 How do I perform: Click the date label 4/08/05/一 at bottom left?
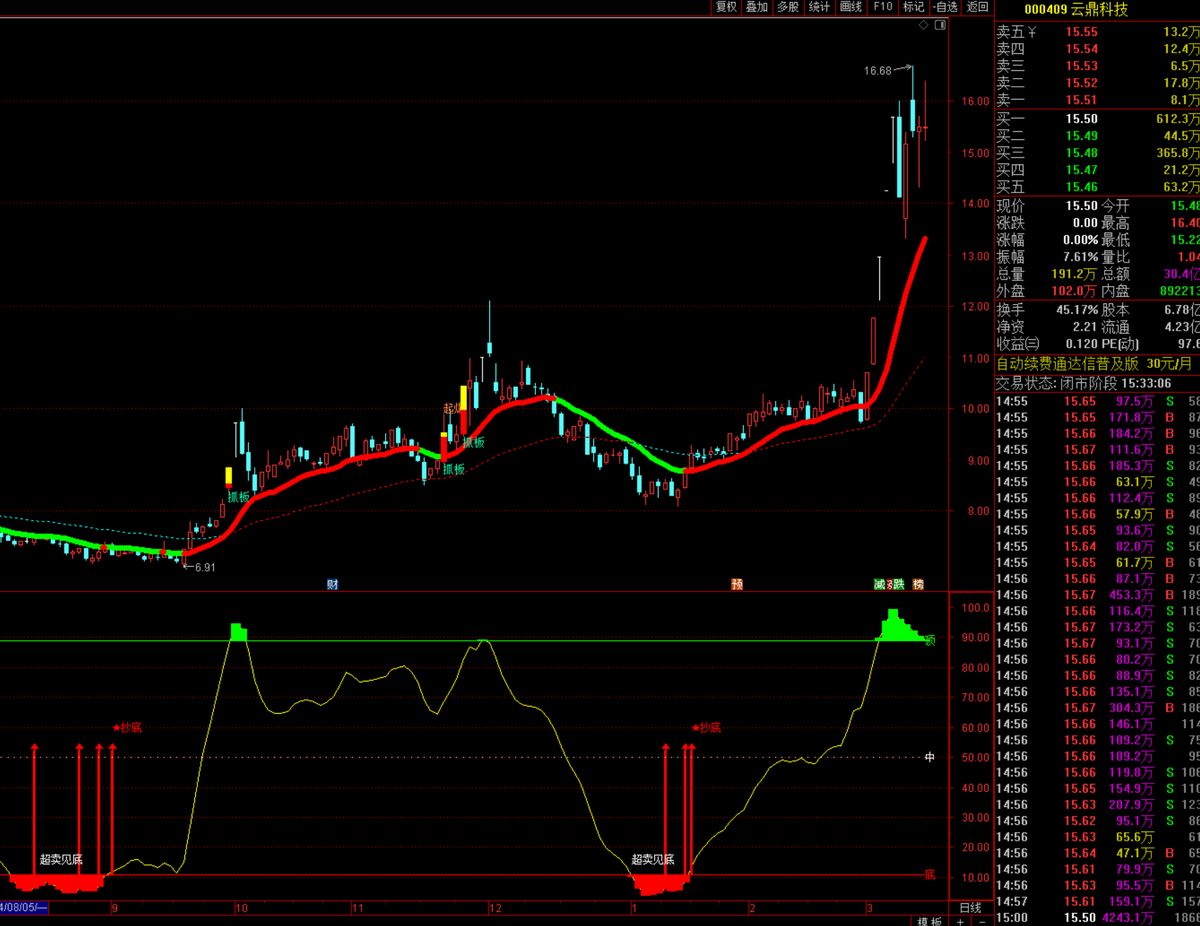pyautogui.click(x=23, y=909)
